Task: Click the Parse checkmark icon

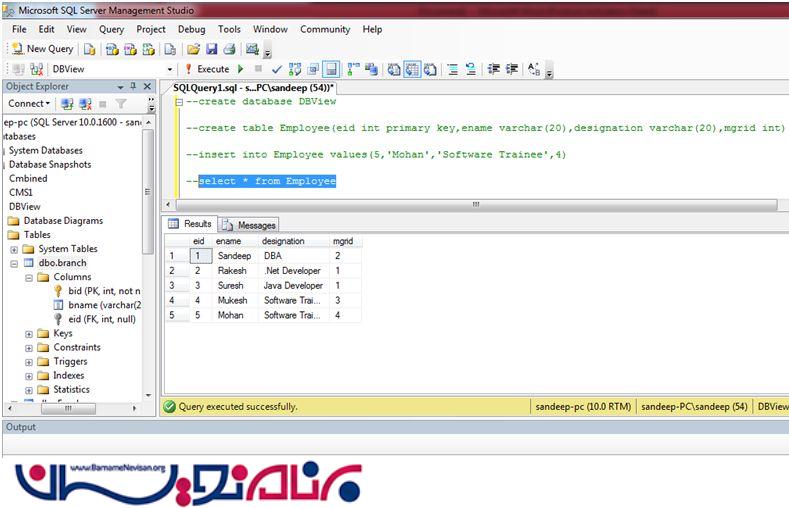Action: (x=277, y=69)
